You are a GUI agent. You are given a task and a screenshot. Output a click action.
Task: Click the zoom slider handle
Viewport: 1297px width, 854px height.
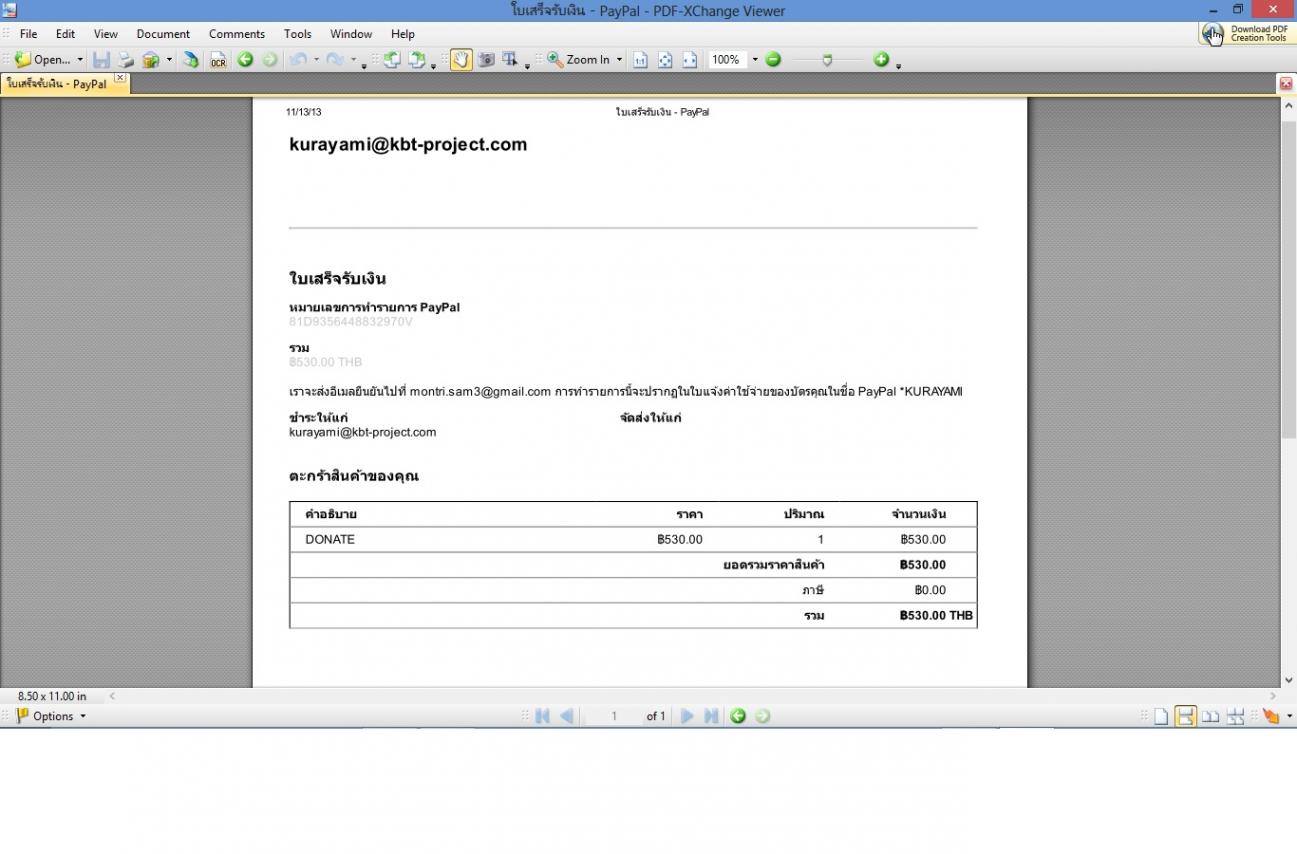pyautogui.click(x=827, y=60)
